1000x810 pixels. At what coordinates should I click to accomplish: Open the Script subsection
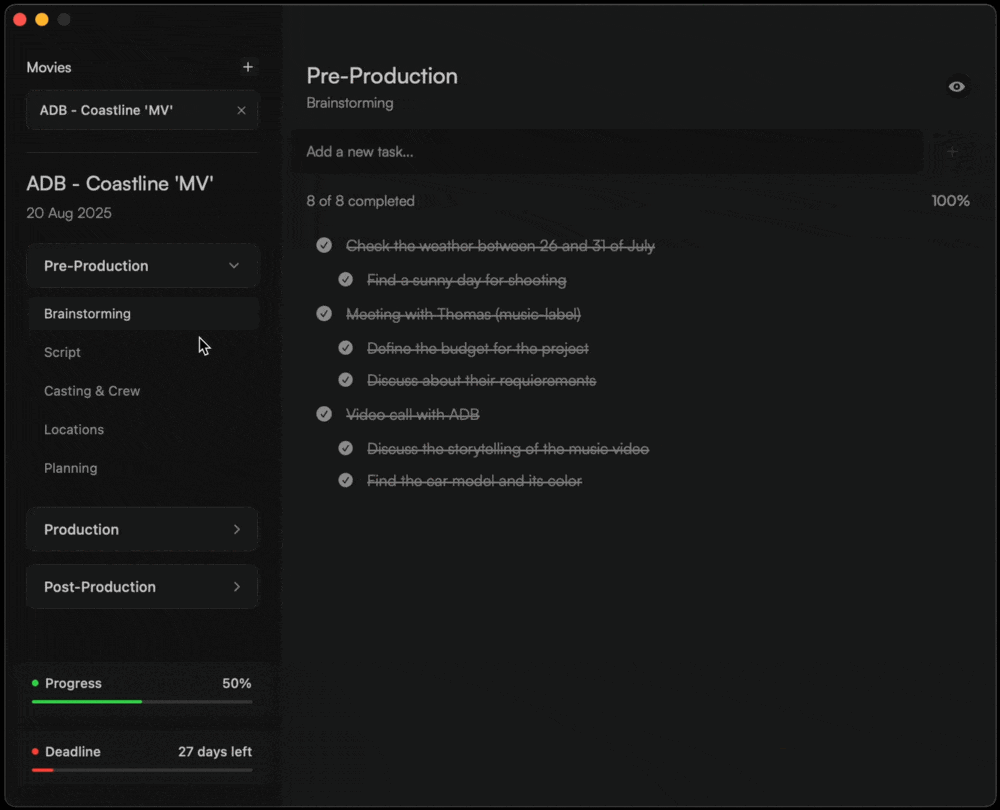coord(63,352)
